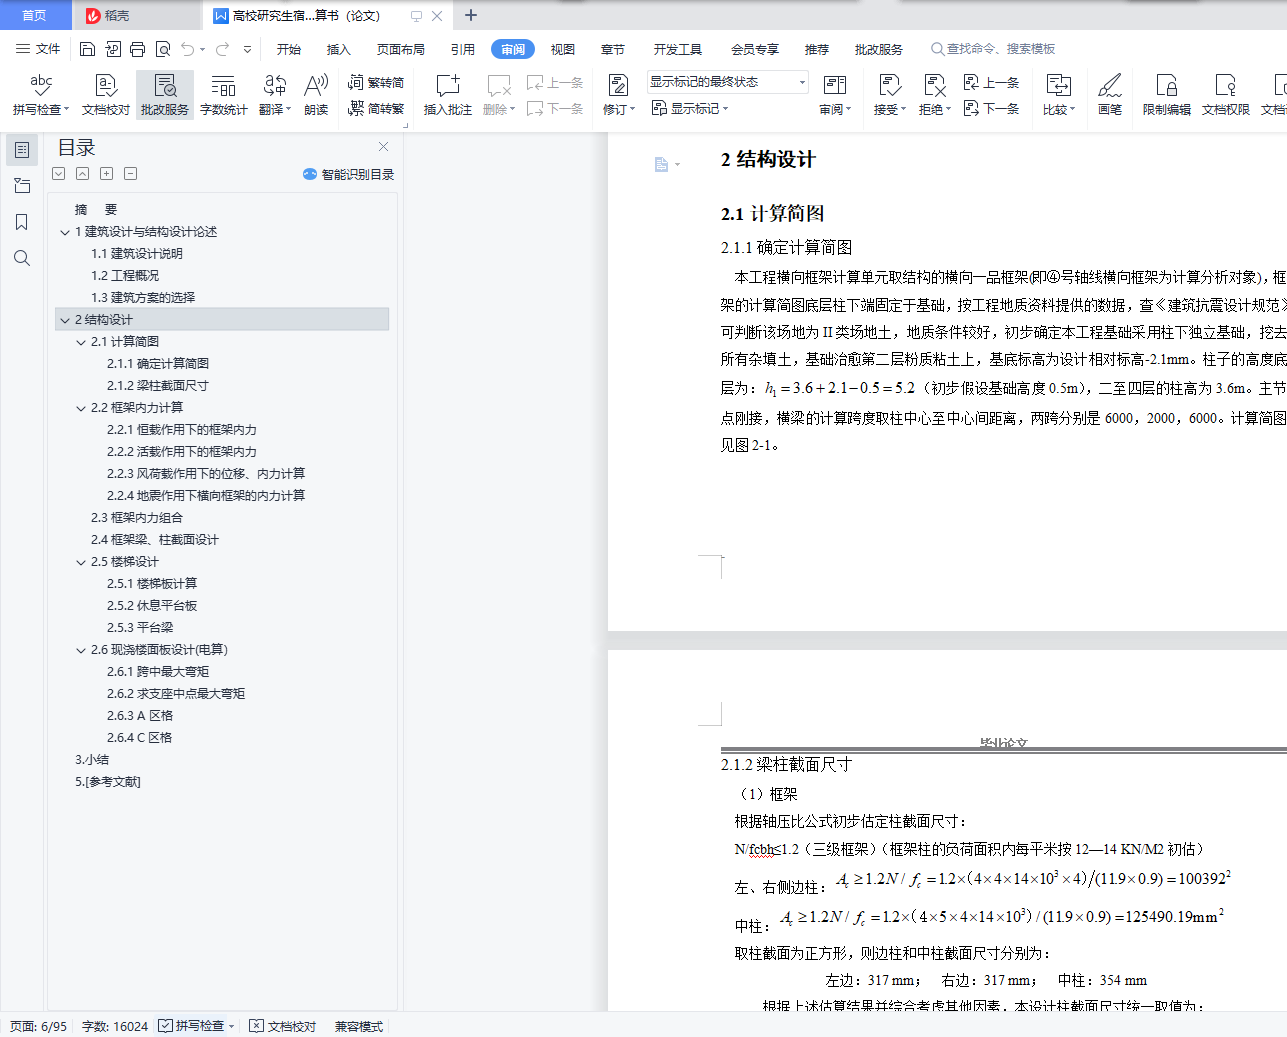Switch to the 引用 ribbon tab
Viewport: 1287px width, 1037px height.
click(x=463, y=49)
